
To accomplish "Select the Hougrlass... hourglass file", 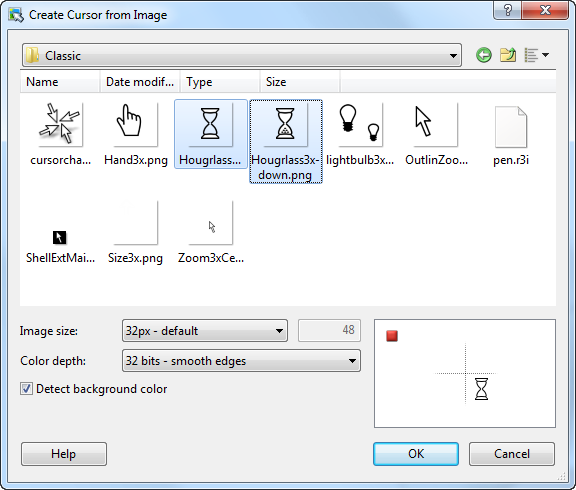I will tap(210, 134).
